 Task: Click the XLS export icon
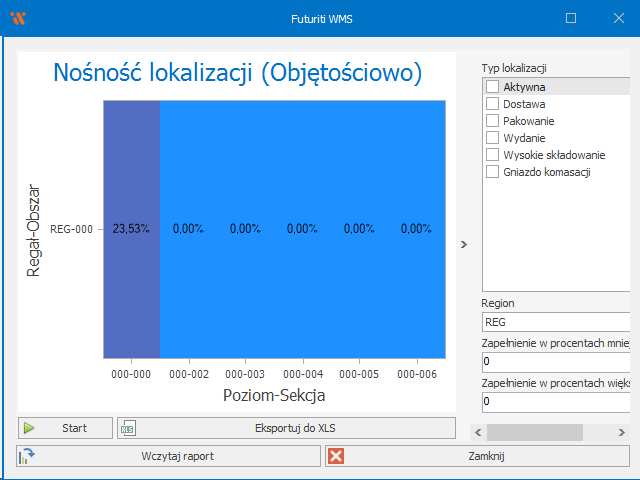pos(128,428)
